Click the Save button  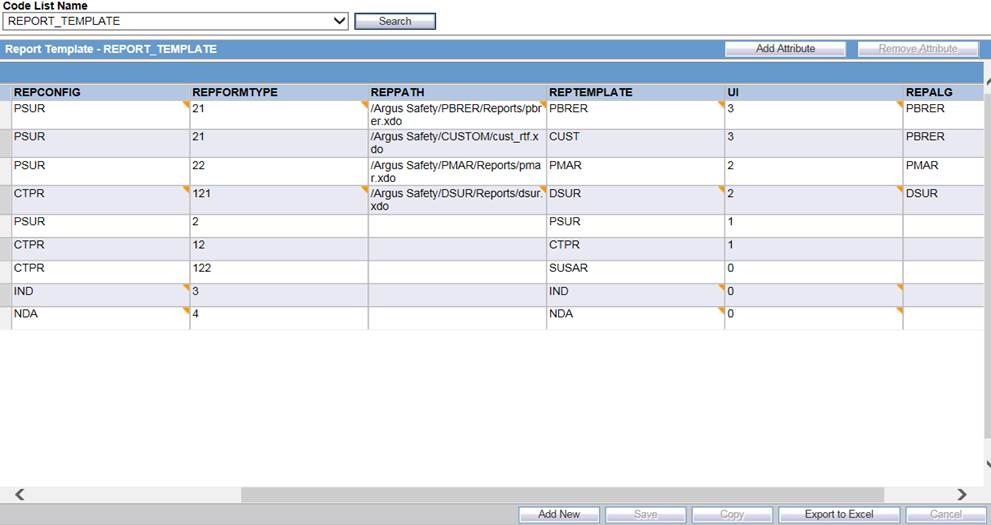(645, 514)
